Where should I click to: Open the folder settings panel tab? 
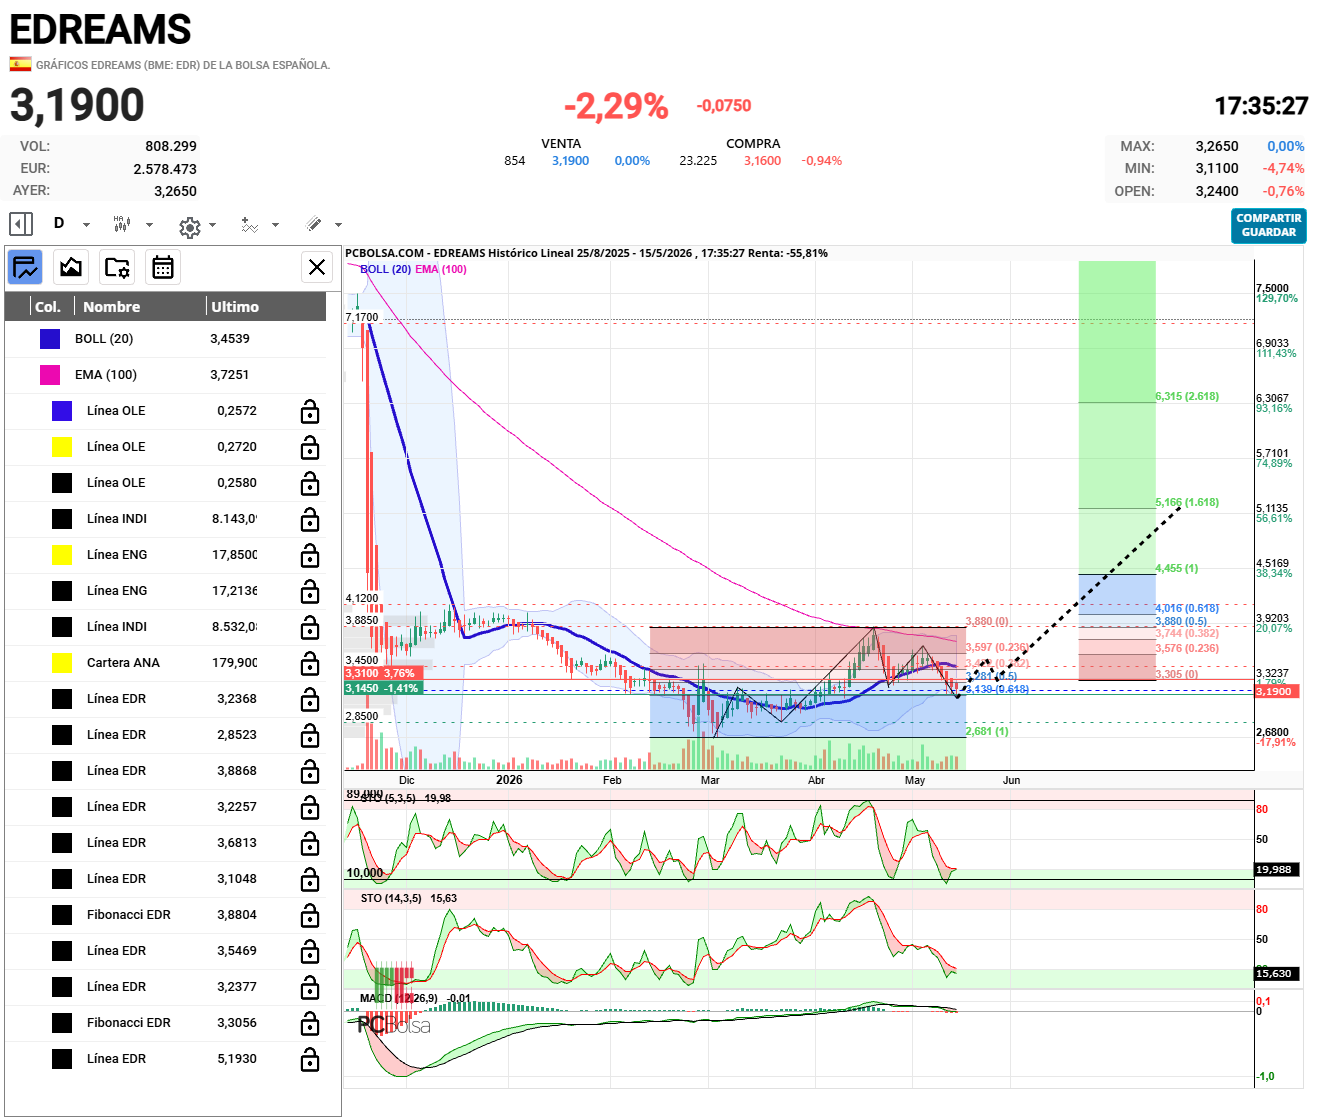click(117, 267)
